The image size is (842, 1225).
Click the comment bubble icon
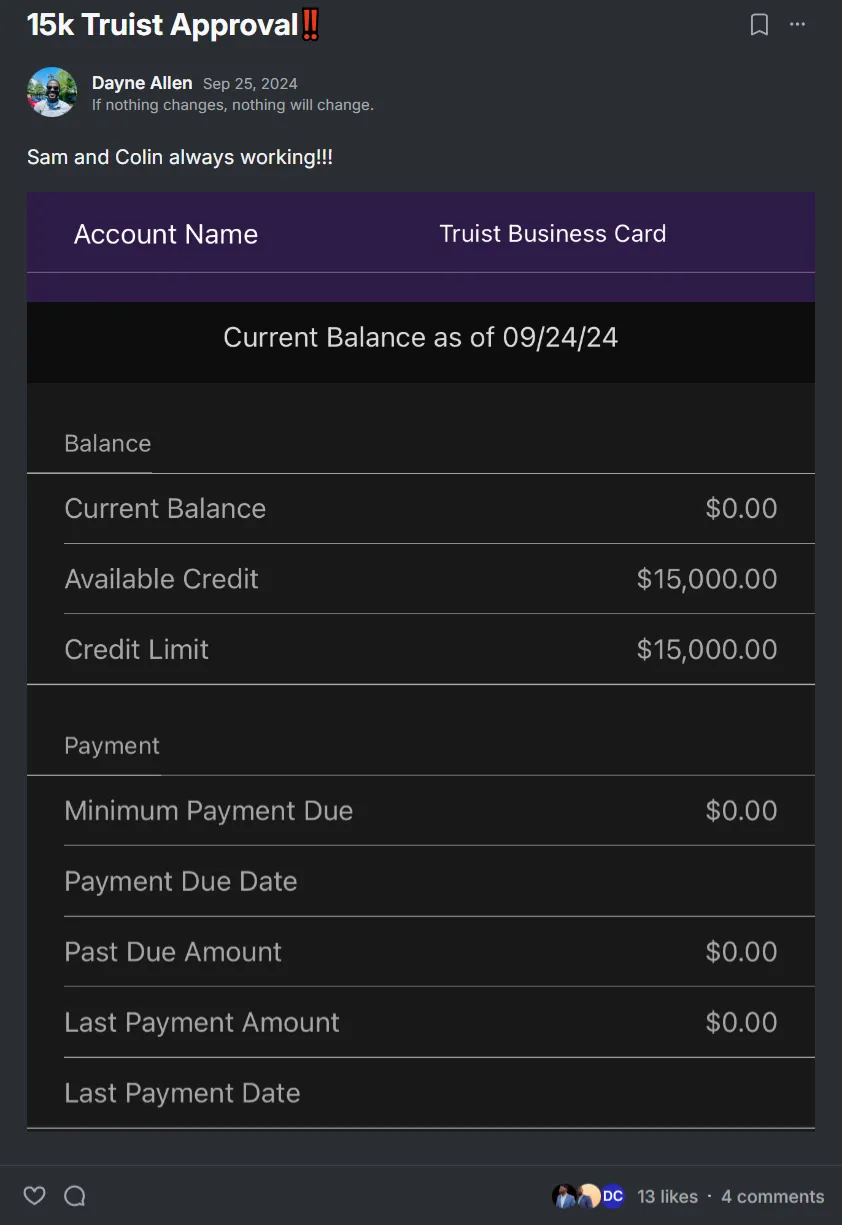click(75, 1196)
